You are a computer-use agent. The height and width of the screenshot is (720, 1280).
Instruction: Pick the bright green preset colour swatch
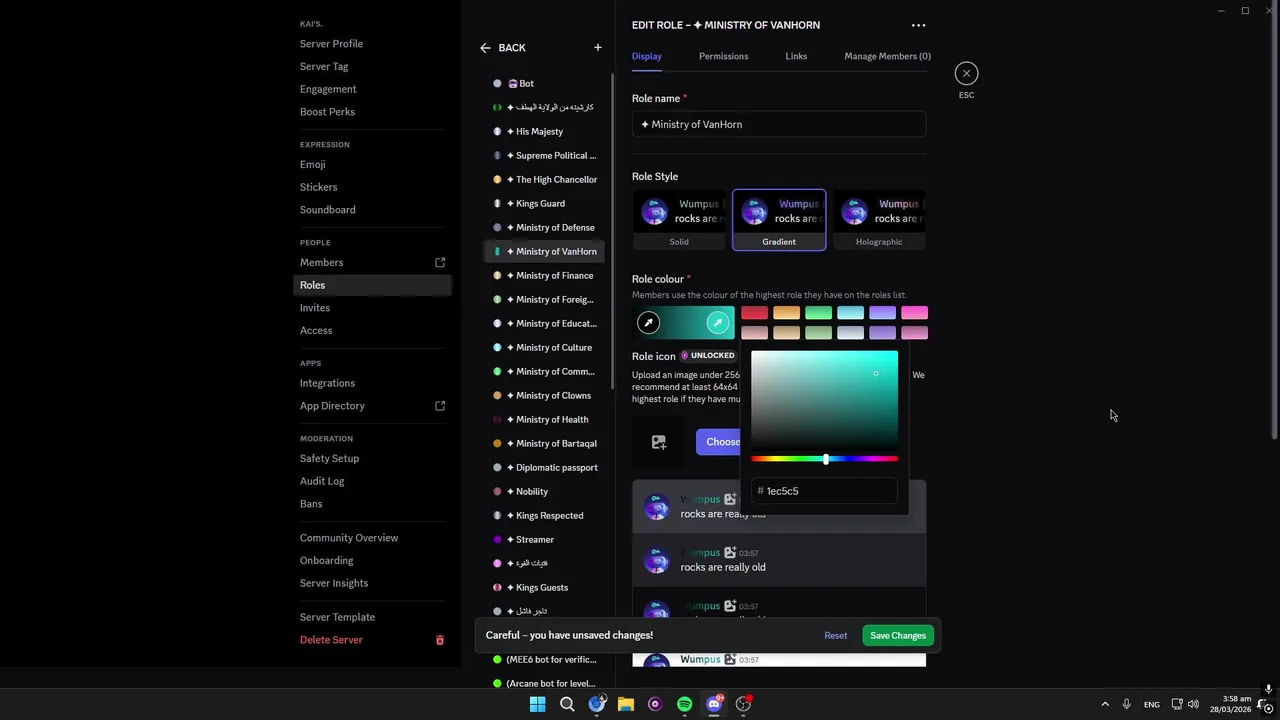(818, 313)
